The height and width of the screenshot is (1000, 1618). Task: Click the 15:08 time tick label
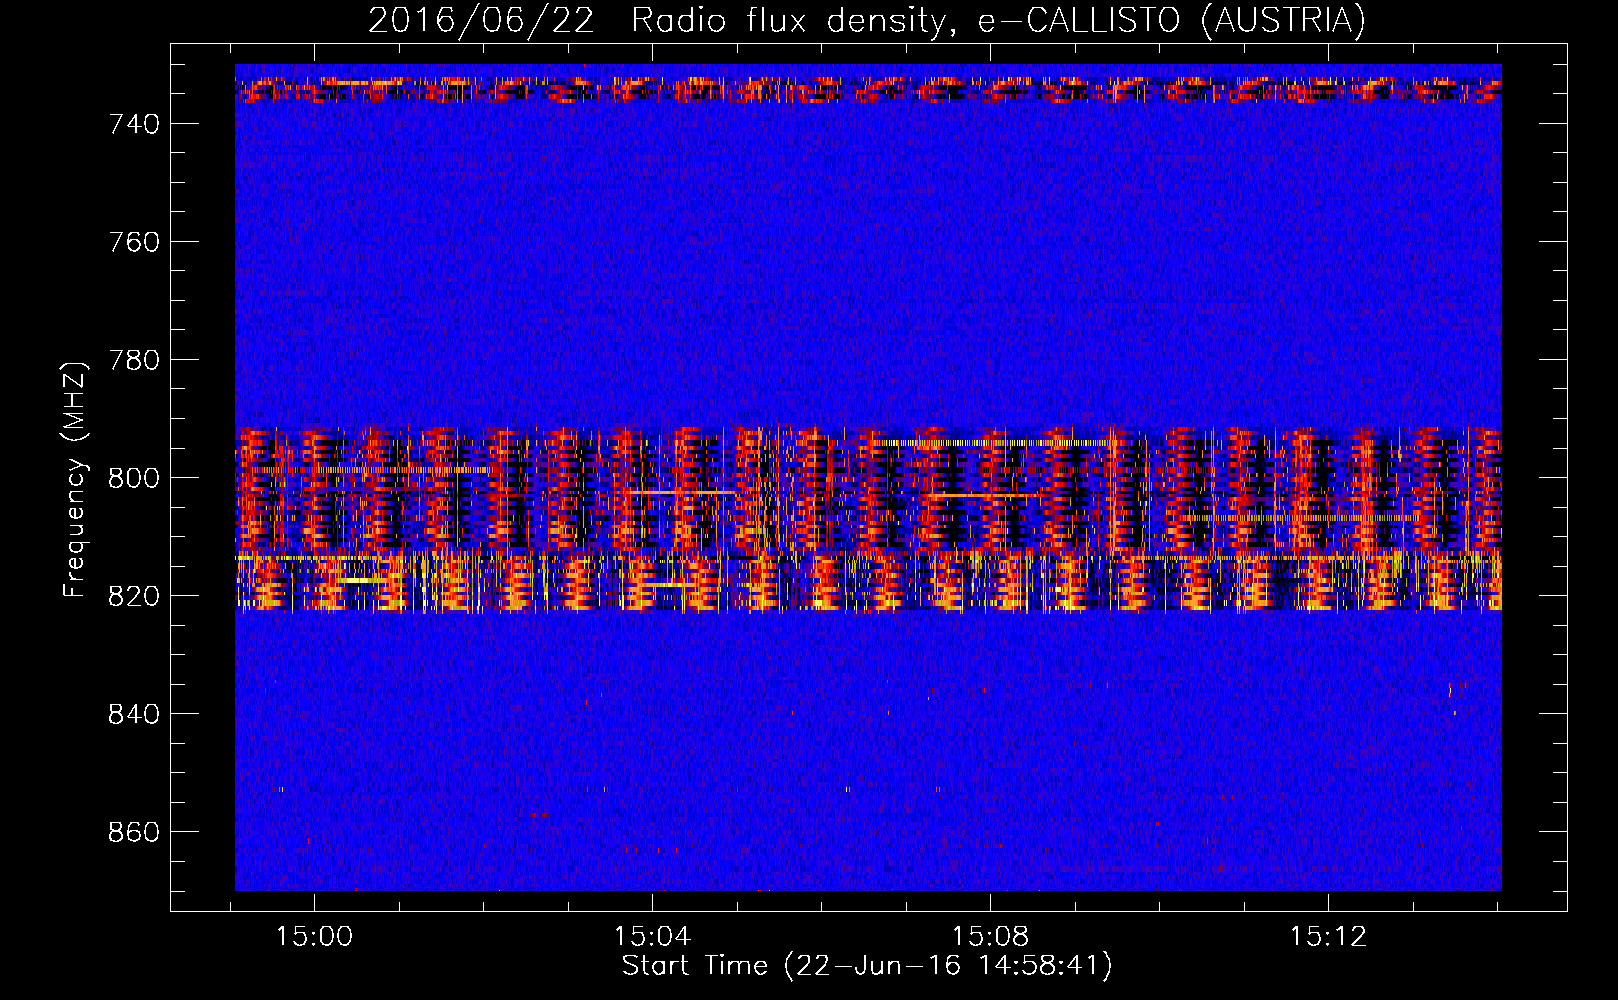[x=990, y=937]
